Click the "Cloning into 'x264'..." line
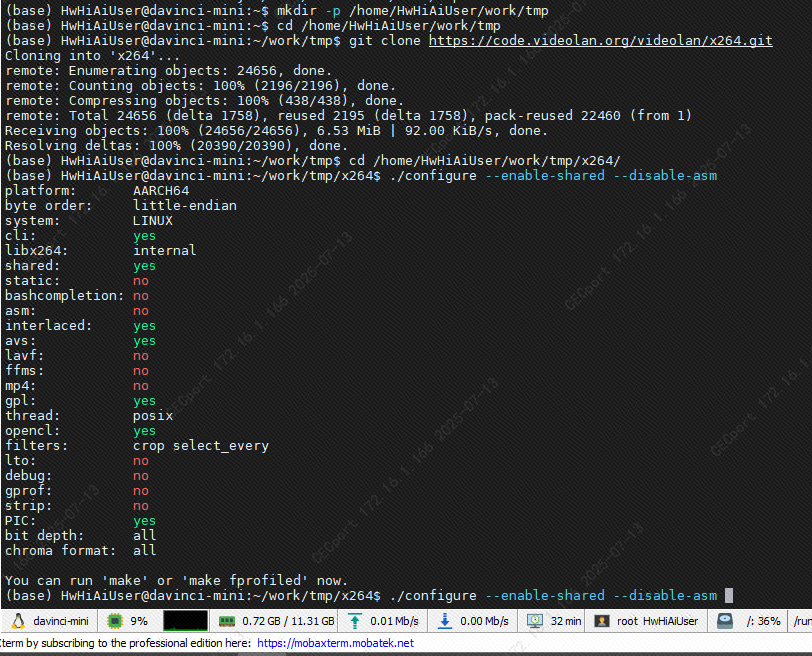The height and width of the screenshot is (656, 812). coord(92,55)
